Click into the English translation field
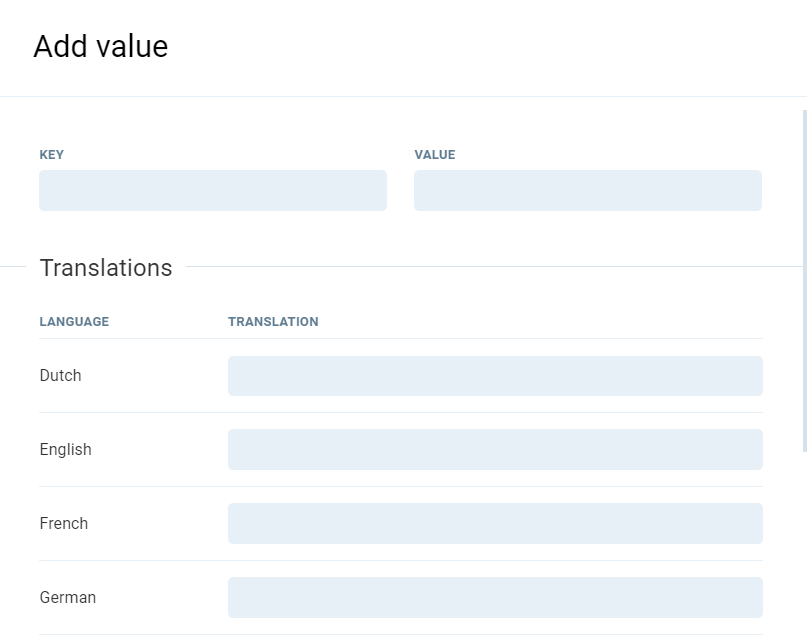The height and width of the screenshot is (640, 807). [495, 450]
